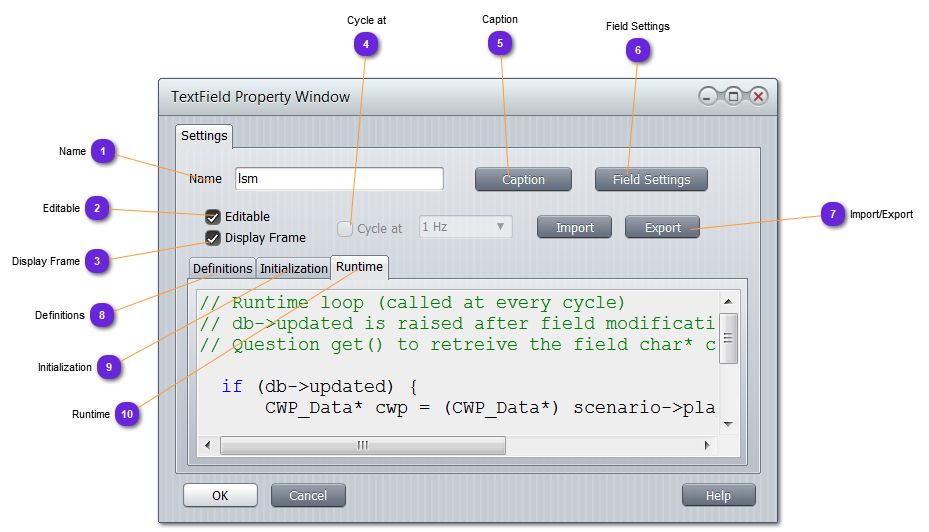
Task: Switch to the Definitions tab
Action: click(x=222, y=268)
